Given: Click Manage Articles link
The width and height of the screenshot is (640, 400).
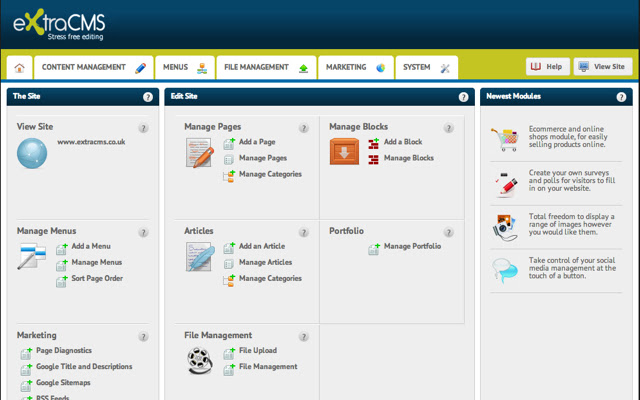Looking at the screenshot, I should [x=265, y=262].
